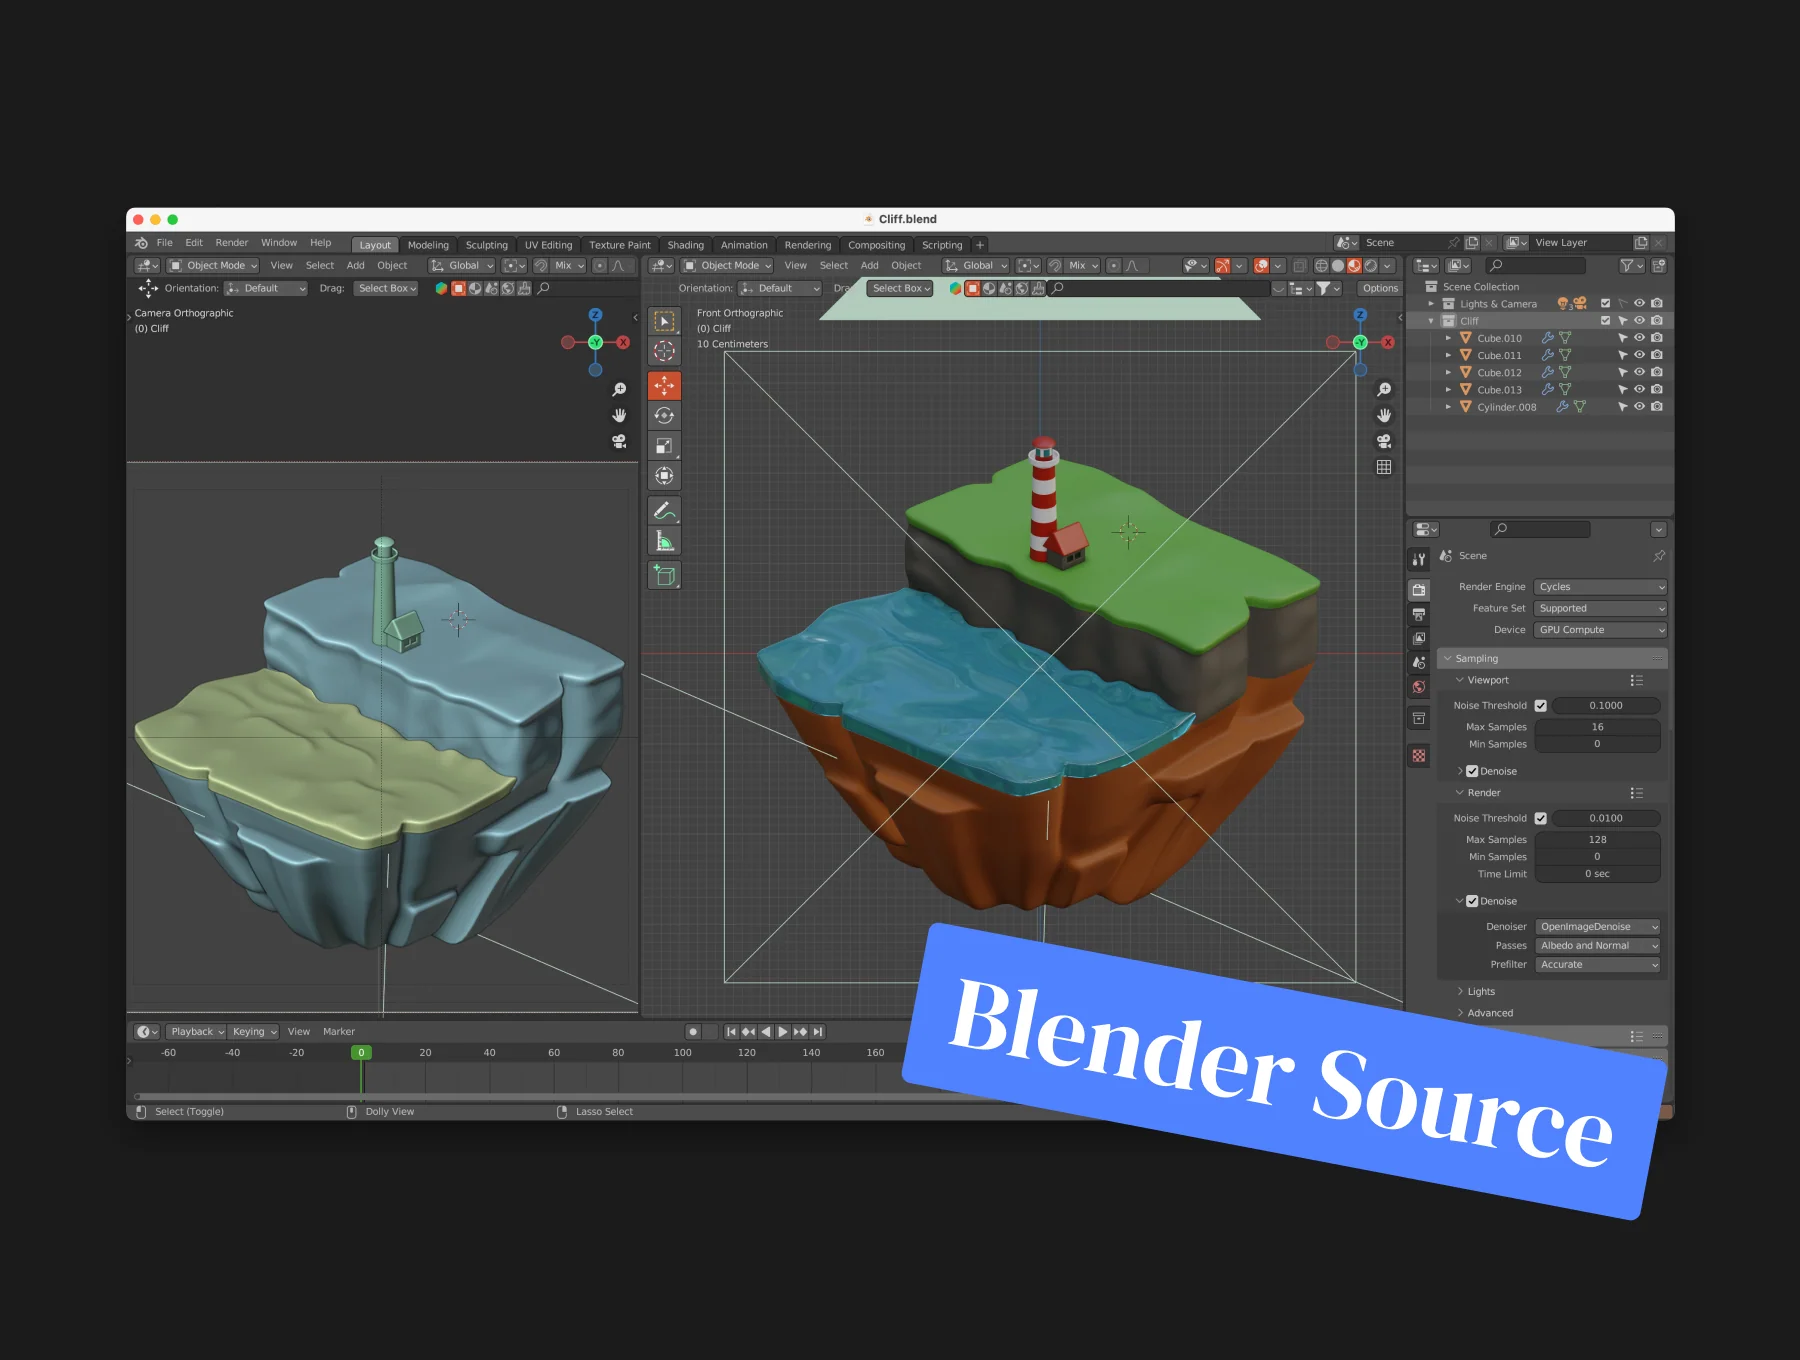Hide Cube.010 in viewport with eye icon

[x=1639, y=338]
